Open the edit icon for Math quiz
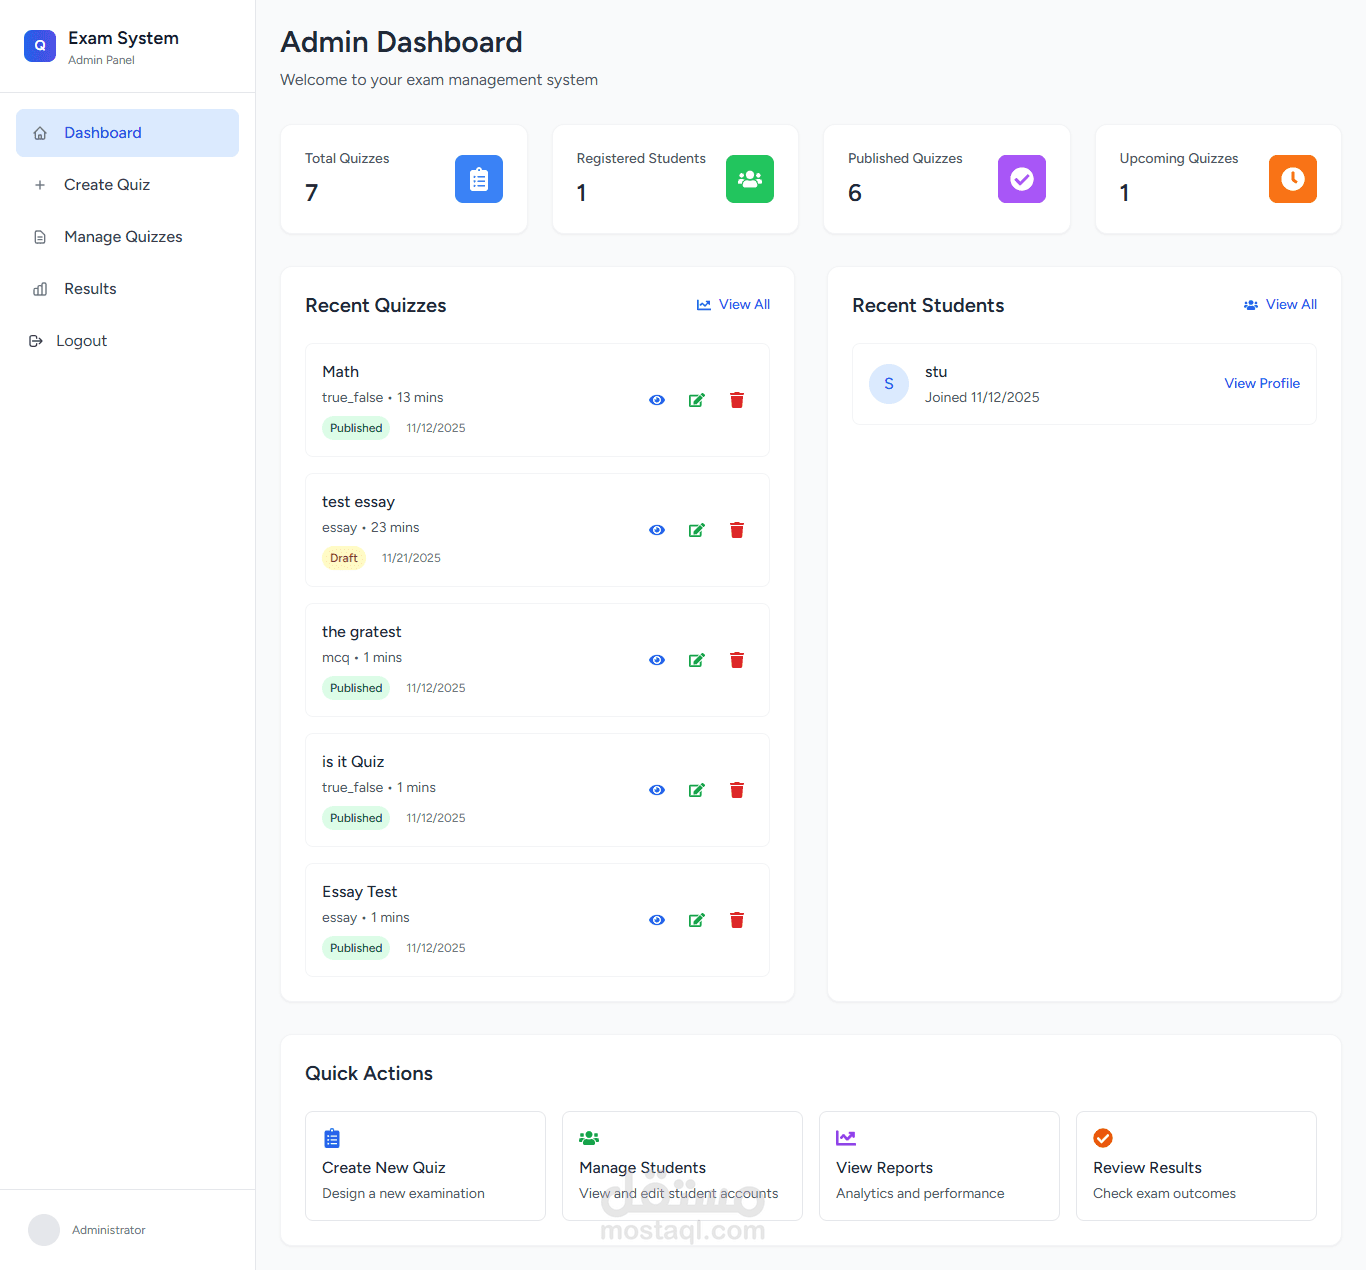 (696, 399)
